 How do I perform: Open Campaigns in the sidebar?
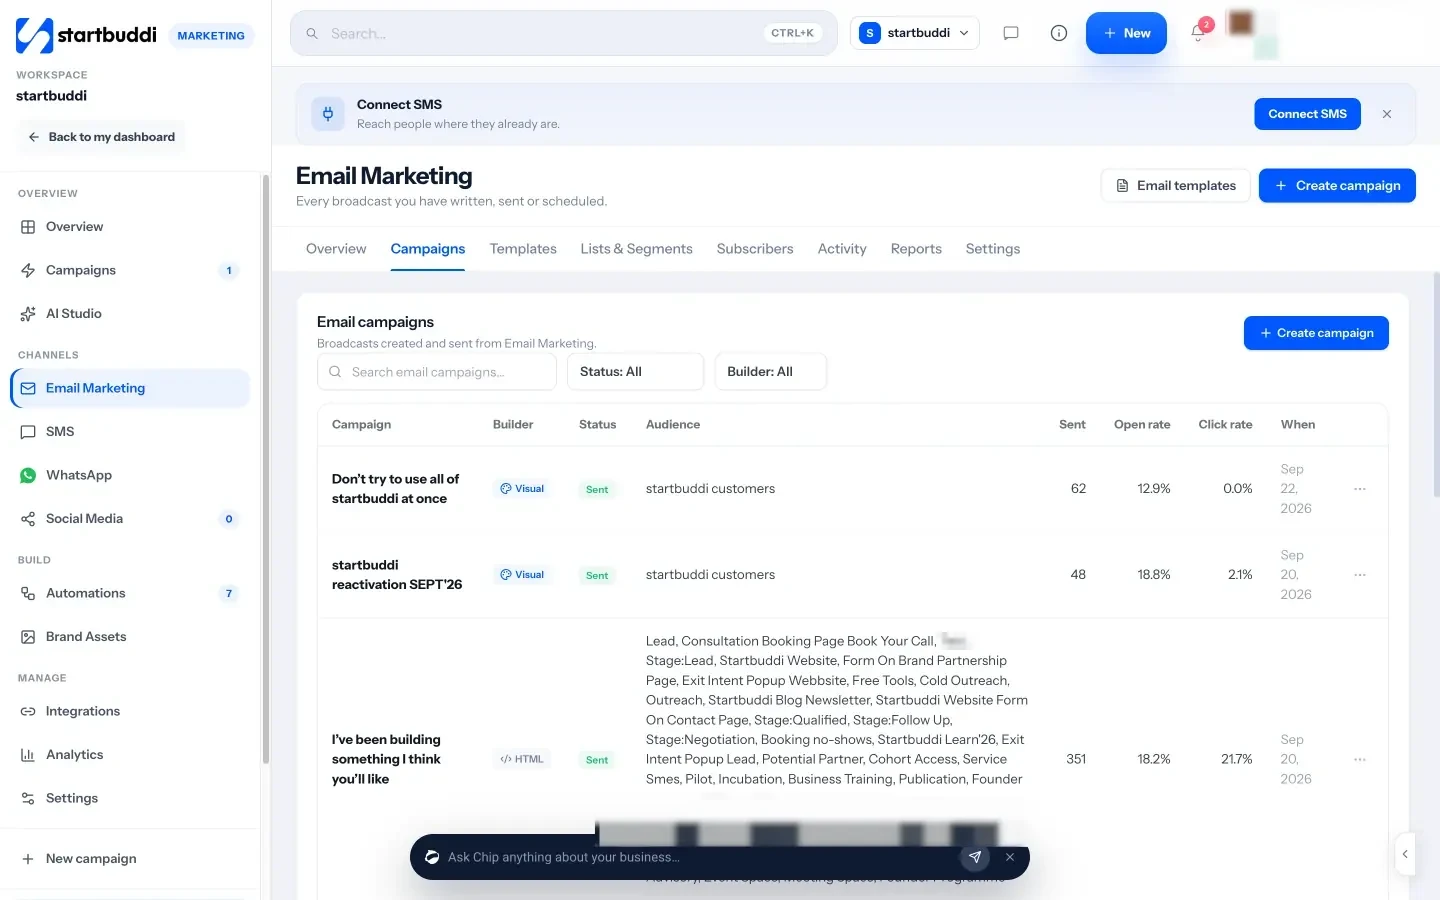click(130, 271)
